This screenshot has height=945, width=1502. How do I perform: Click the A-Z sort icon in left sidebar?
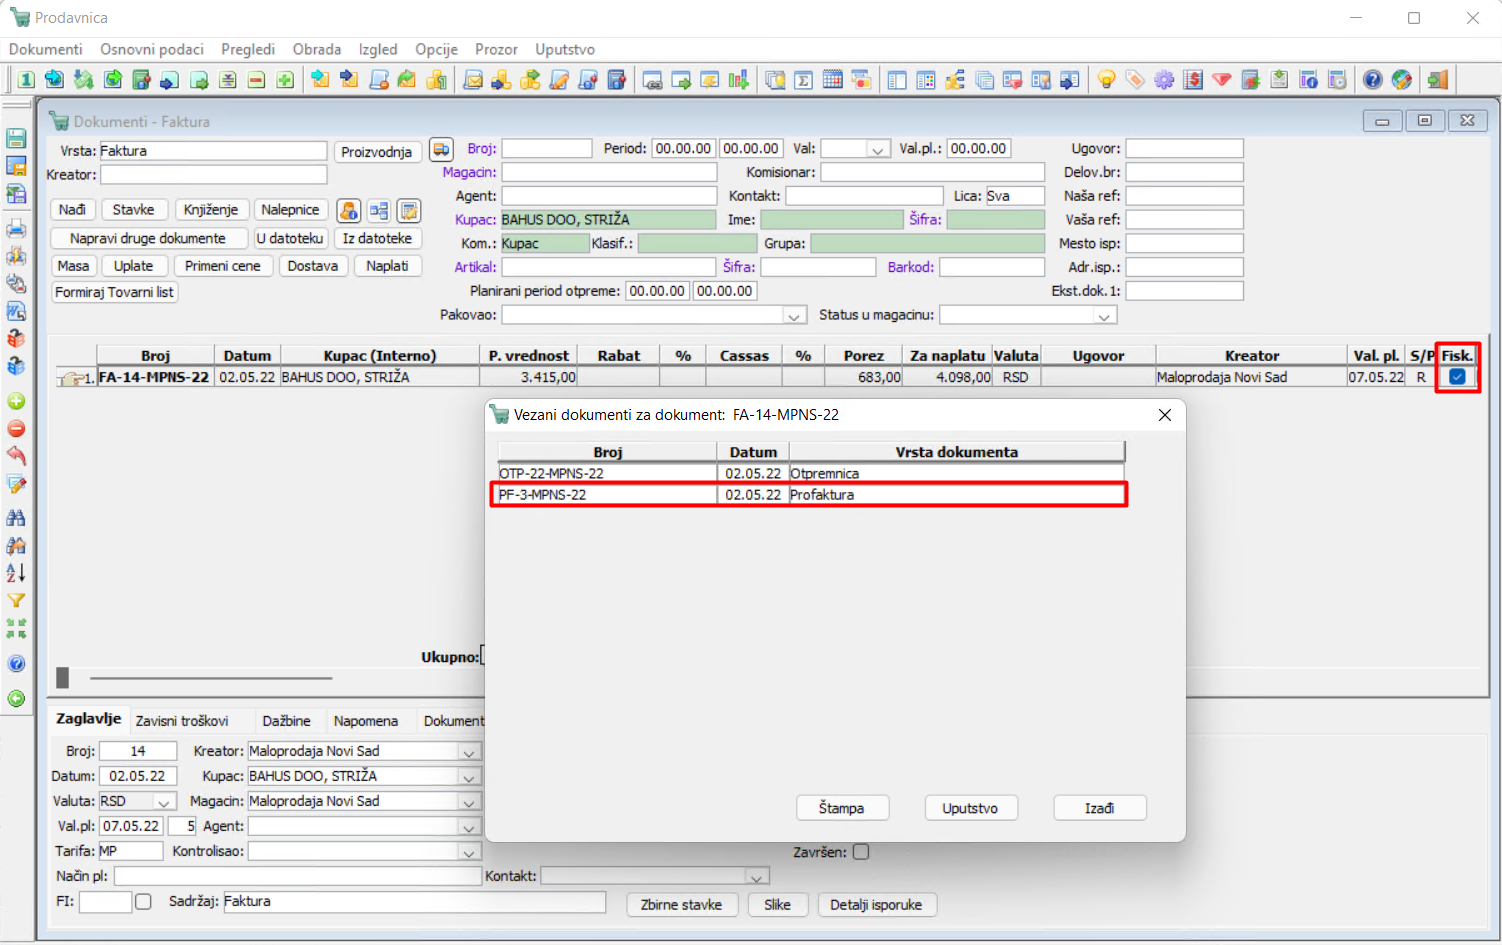coord(16,573)
